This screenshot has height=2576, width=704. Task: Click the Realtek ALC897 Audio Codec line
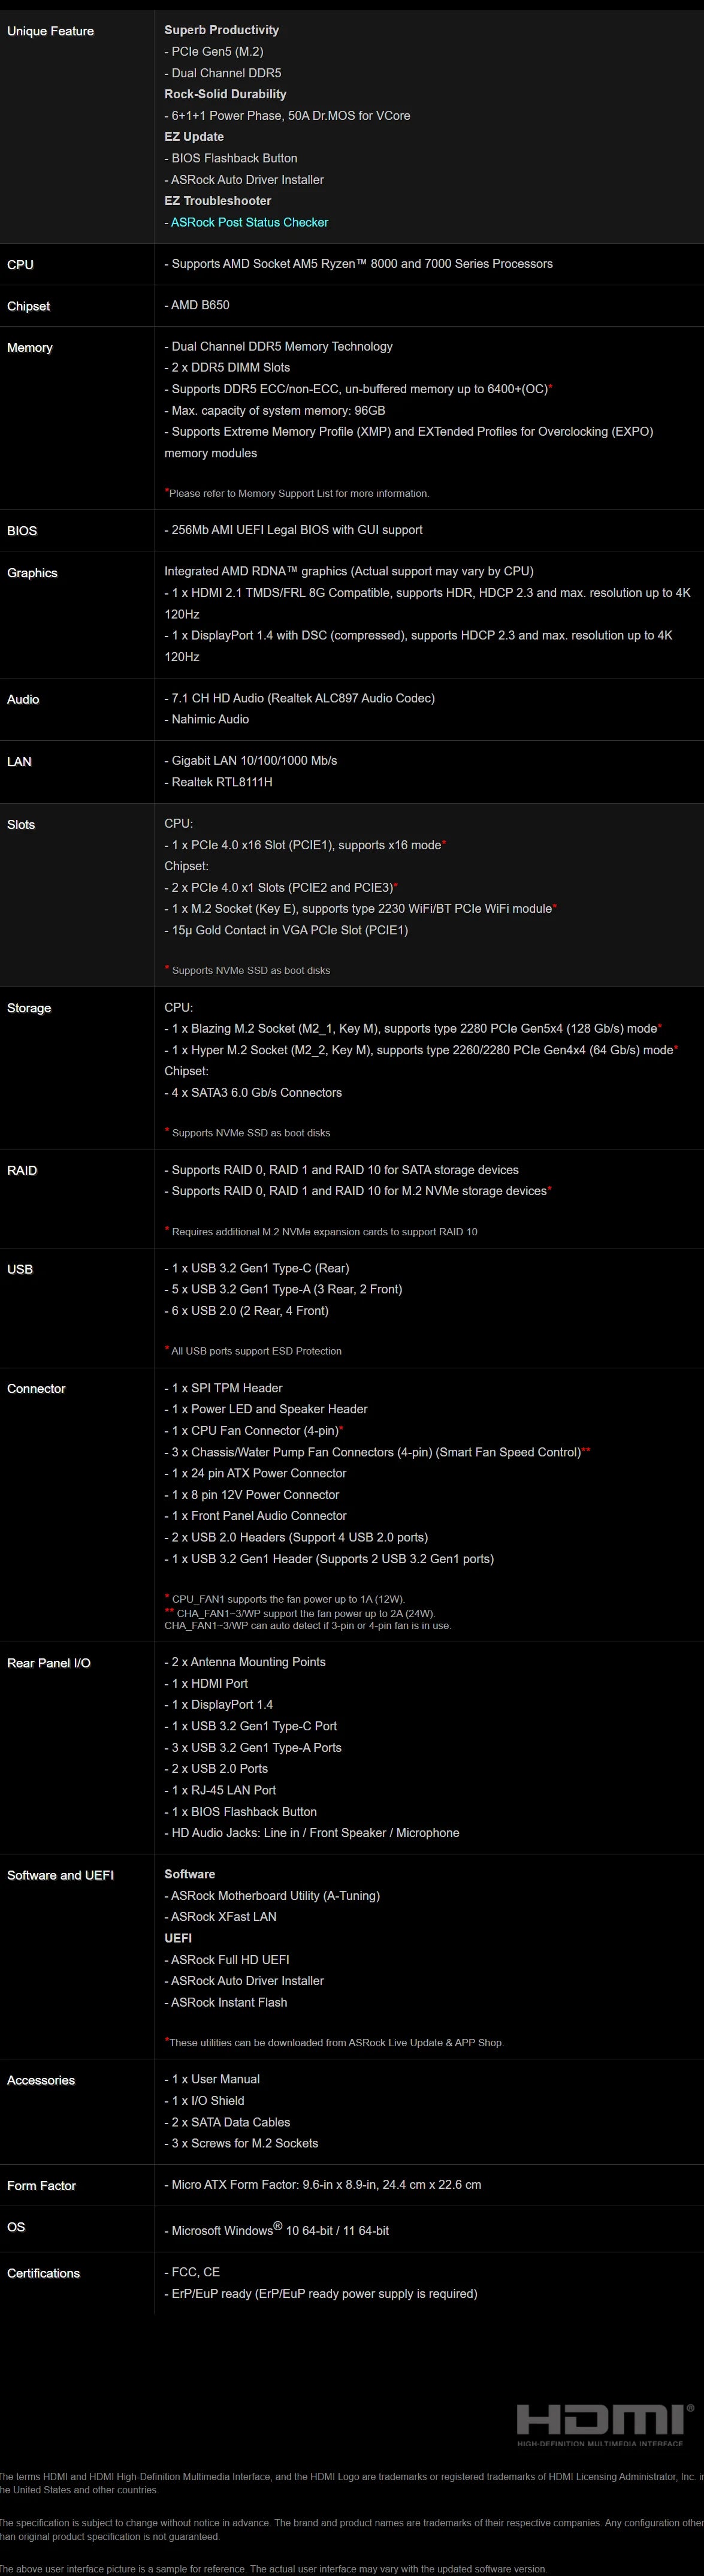[x=299, y=698]
